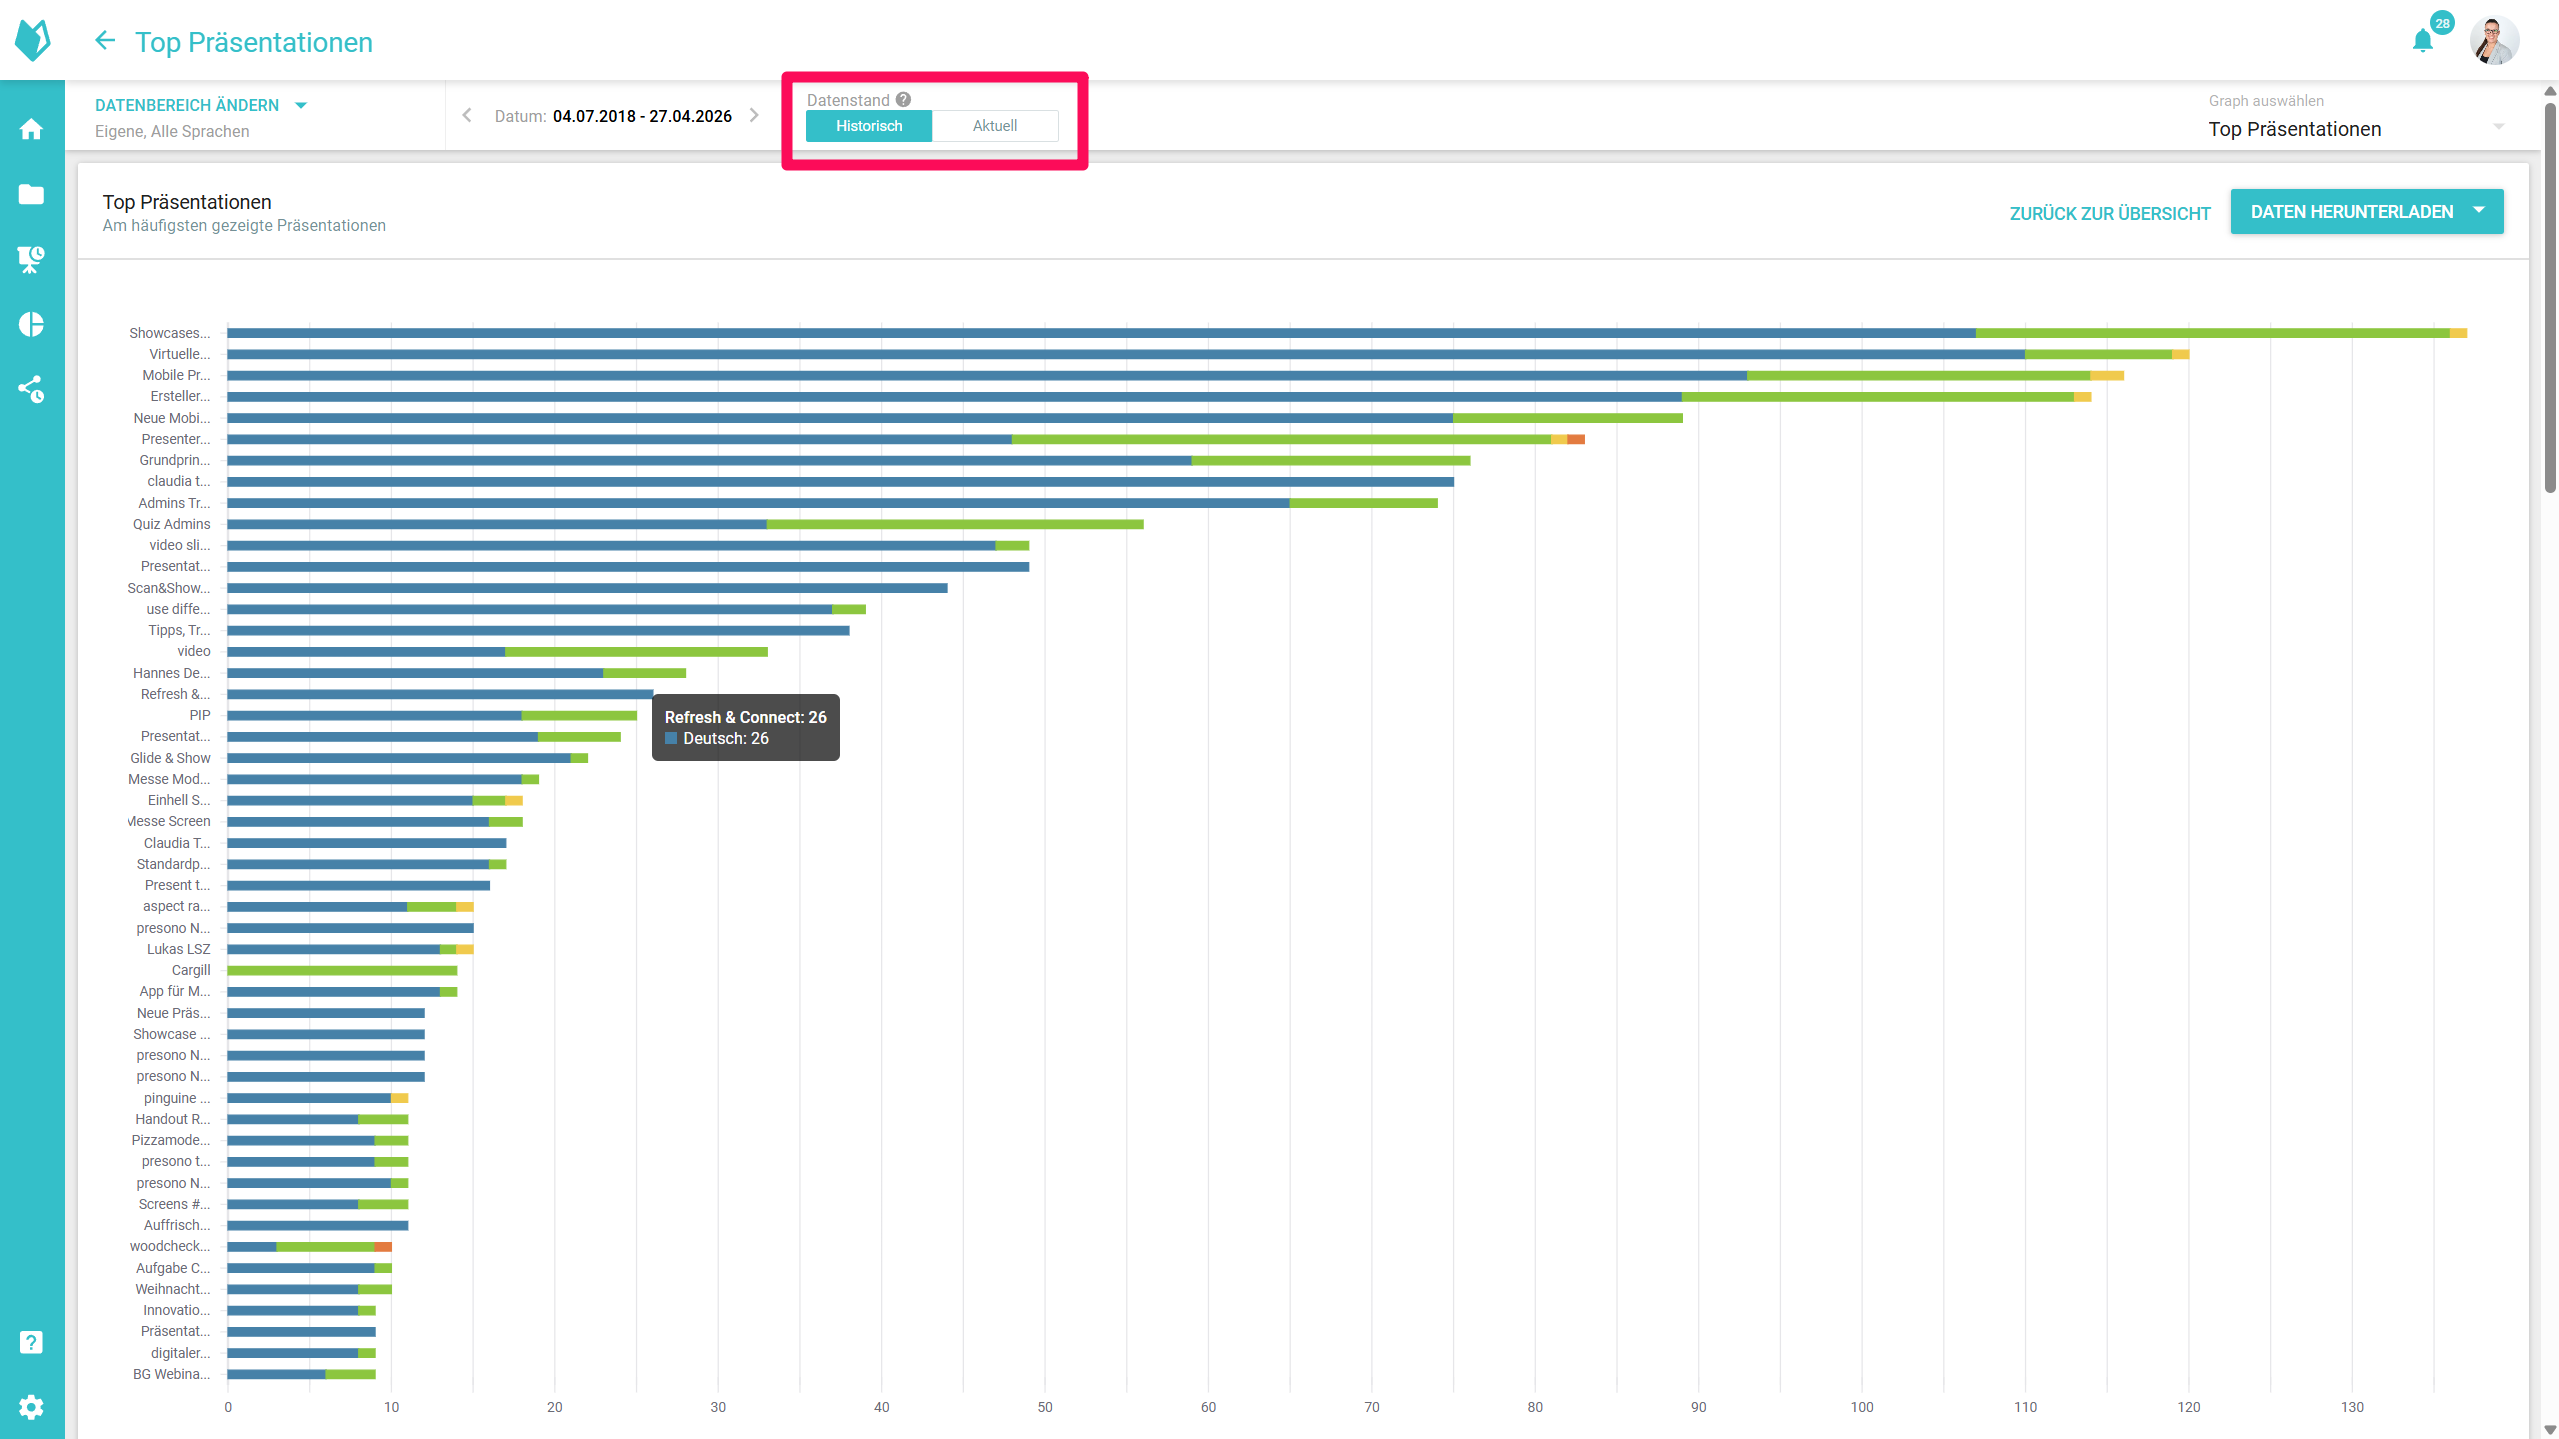Open the presentation board sidebar icon
Screen dimensions: 2559x1439
(31, 259)
